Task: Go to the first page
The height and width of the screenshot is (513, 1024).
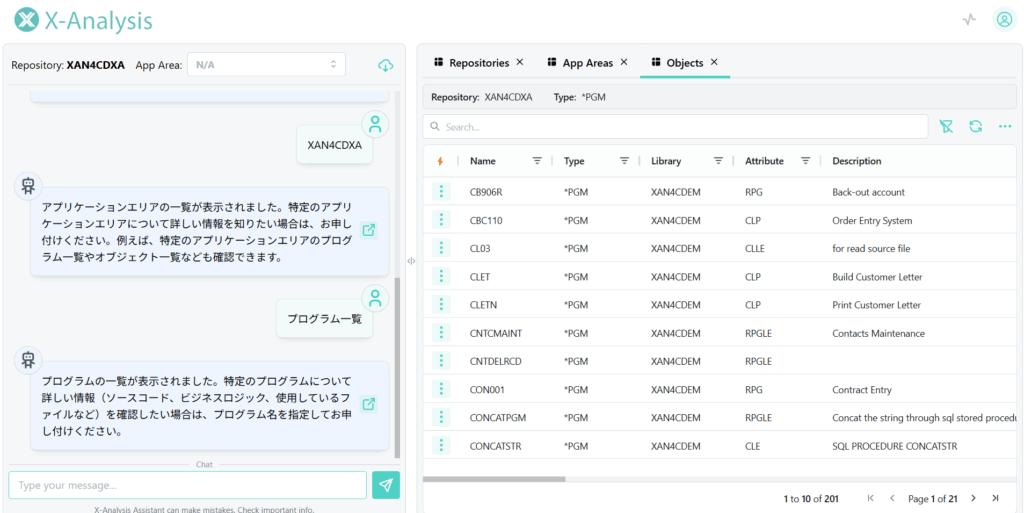Action: click(x=871, y=498)
